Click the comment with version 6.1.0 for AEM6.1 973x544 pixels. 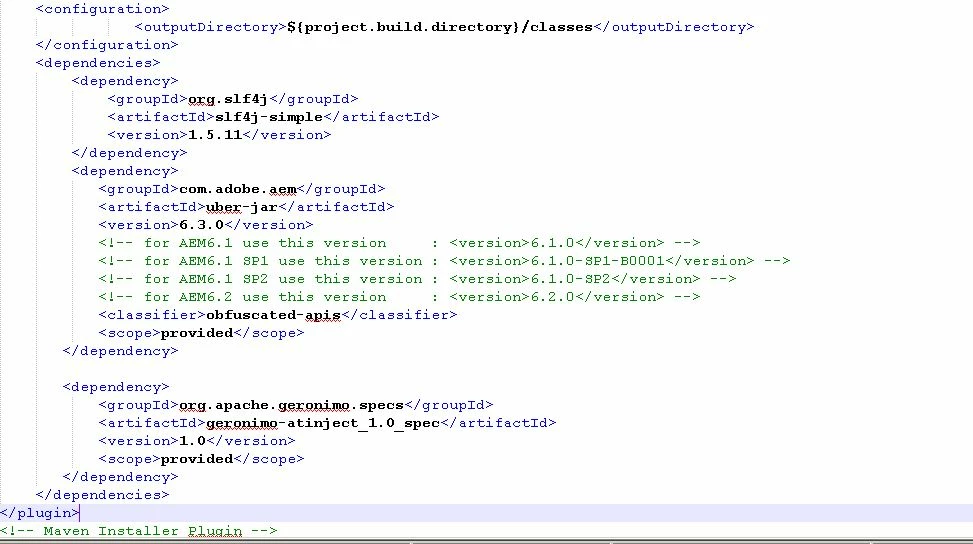tap(399, 243)
